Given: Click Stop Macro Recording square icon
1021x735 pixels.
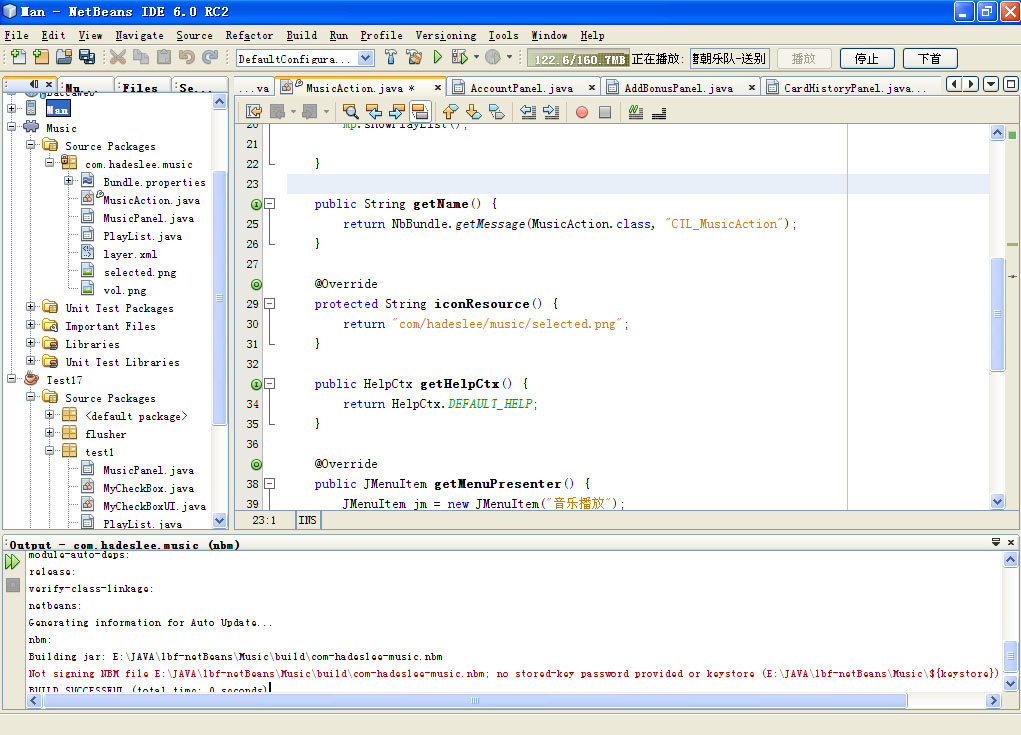Looking at the screenshot, I should click(605, 112).
